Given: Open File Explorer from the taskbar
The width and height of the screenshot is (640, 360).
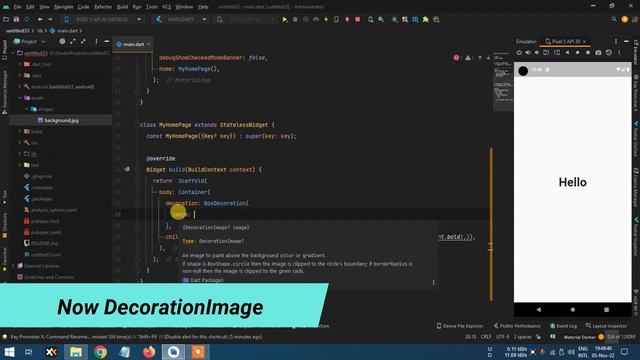Looking at the screenshot, I should (76, 351).
